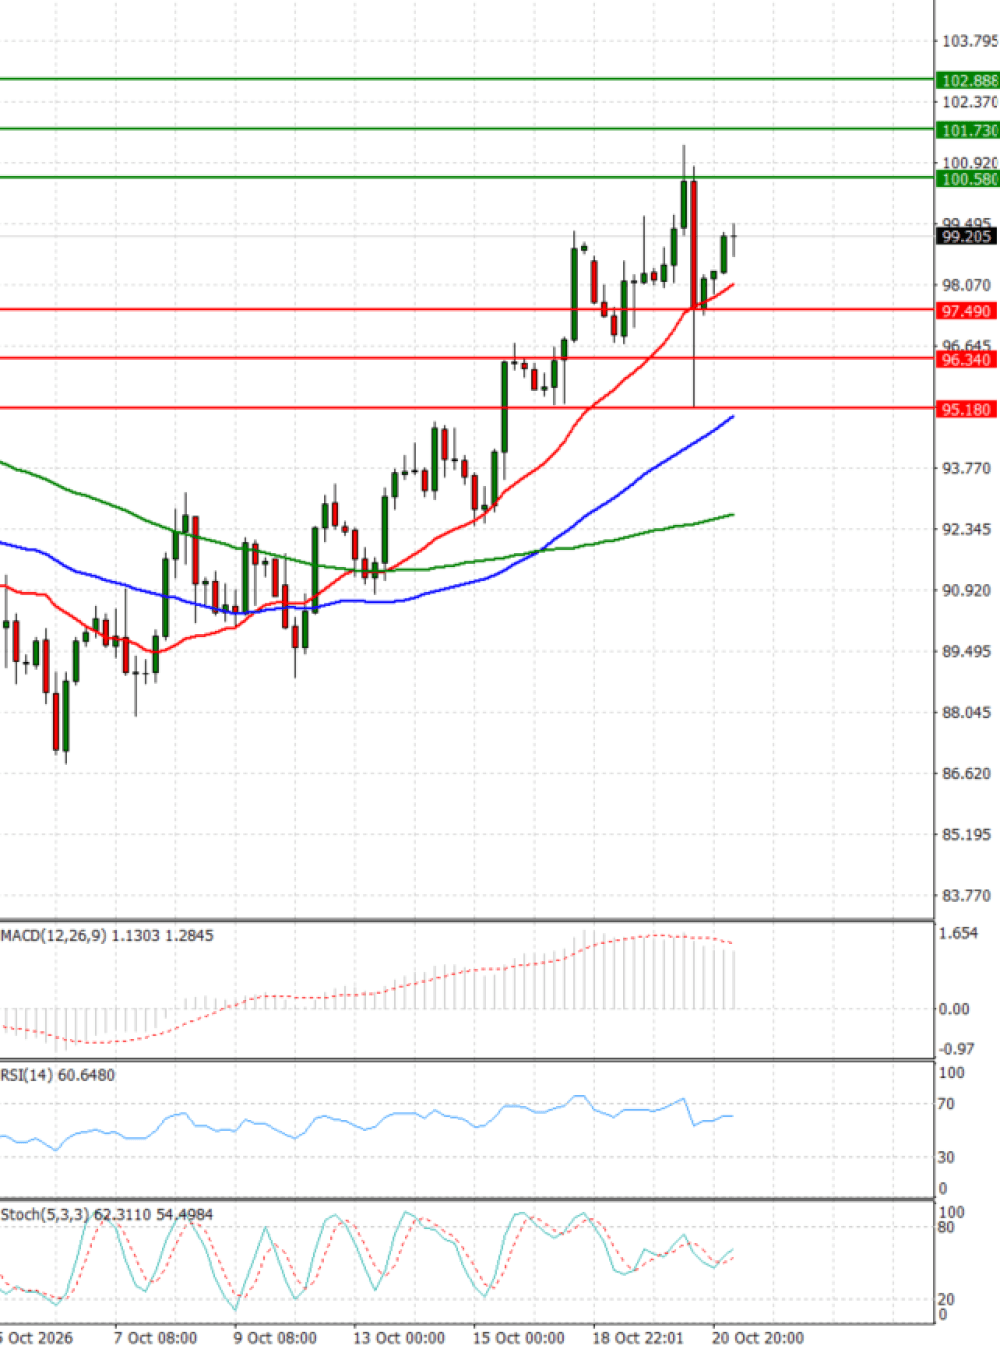This screenshot has width=1000, height=1349.
Task: Click the 89.495 price axis value
Action: pyautogui.click(x=967, y=651)
